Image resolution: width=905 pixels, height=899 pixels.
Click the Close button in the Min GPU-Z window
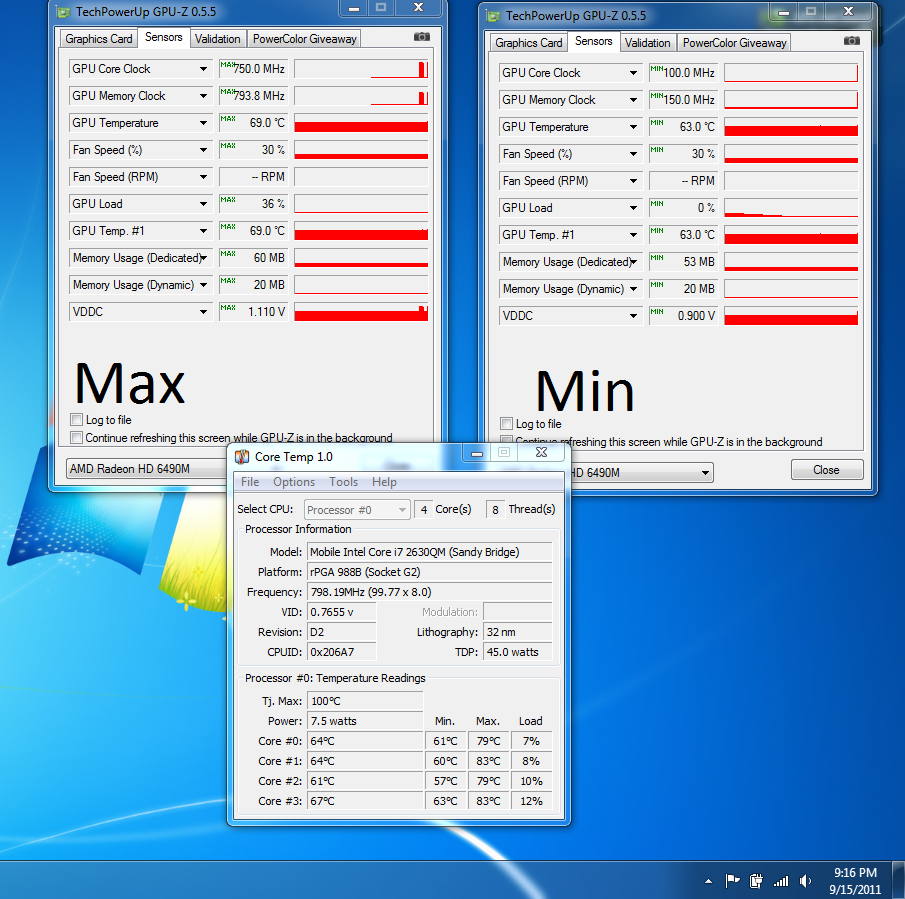[827, 470]
